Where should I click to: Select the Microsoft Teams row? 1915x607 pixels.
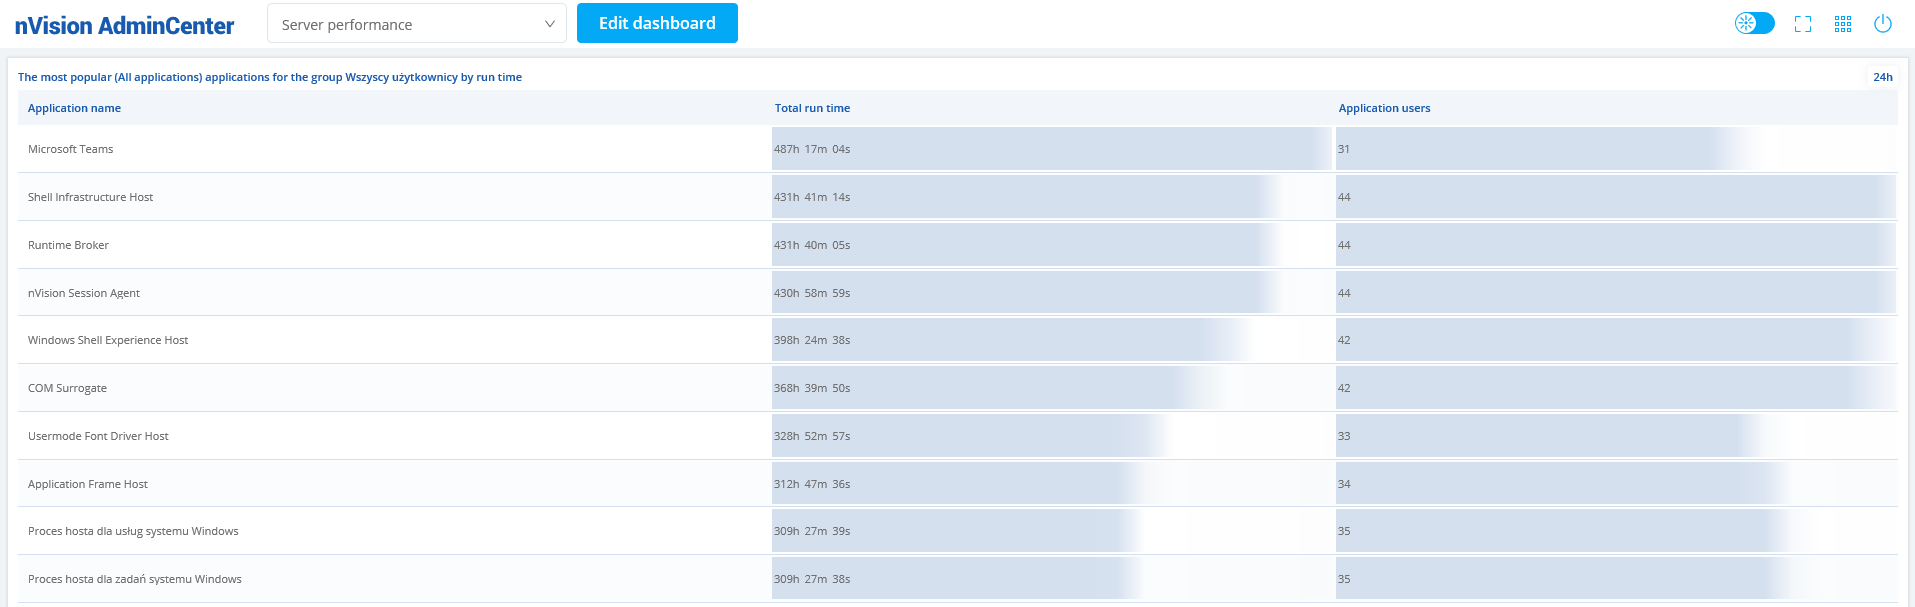pos(71,149)
